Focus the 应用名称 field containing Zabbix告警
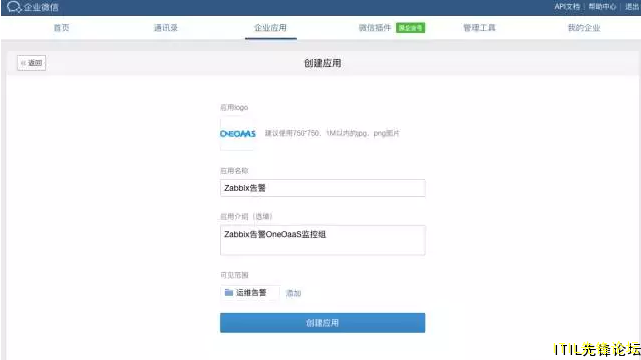 coord(323,188)
